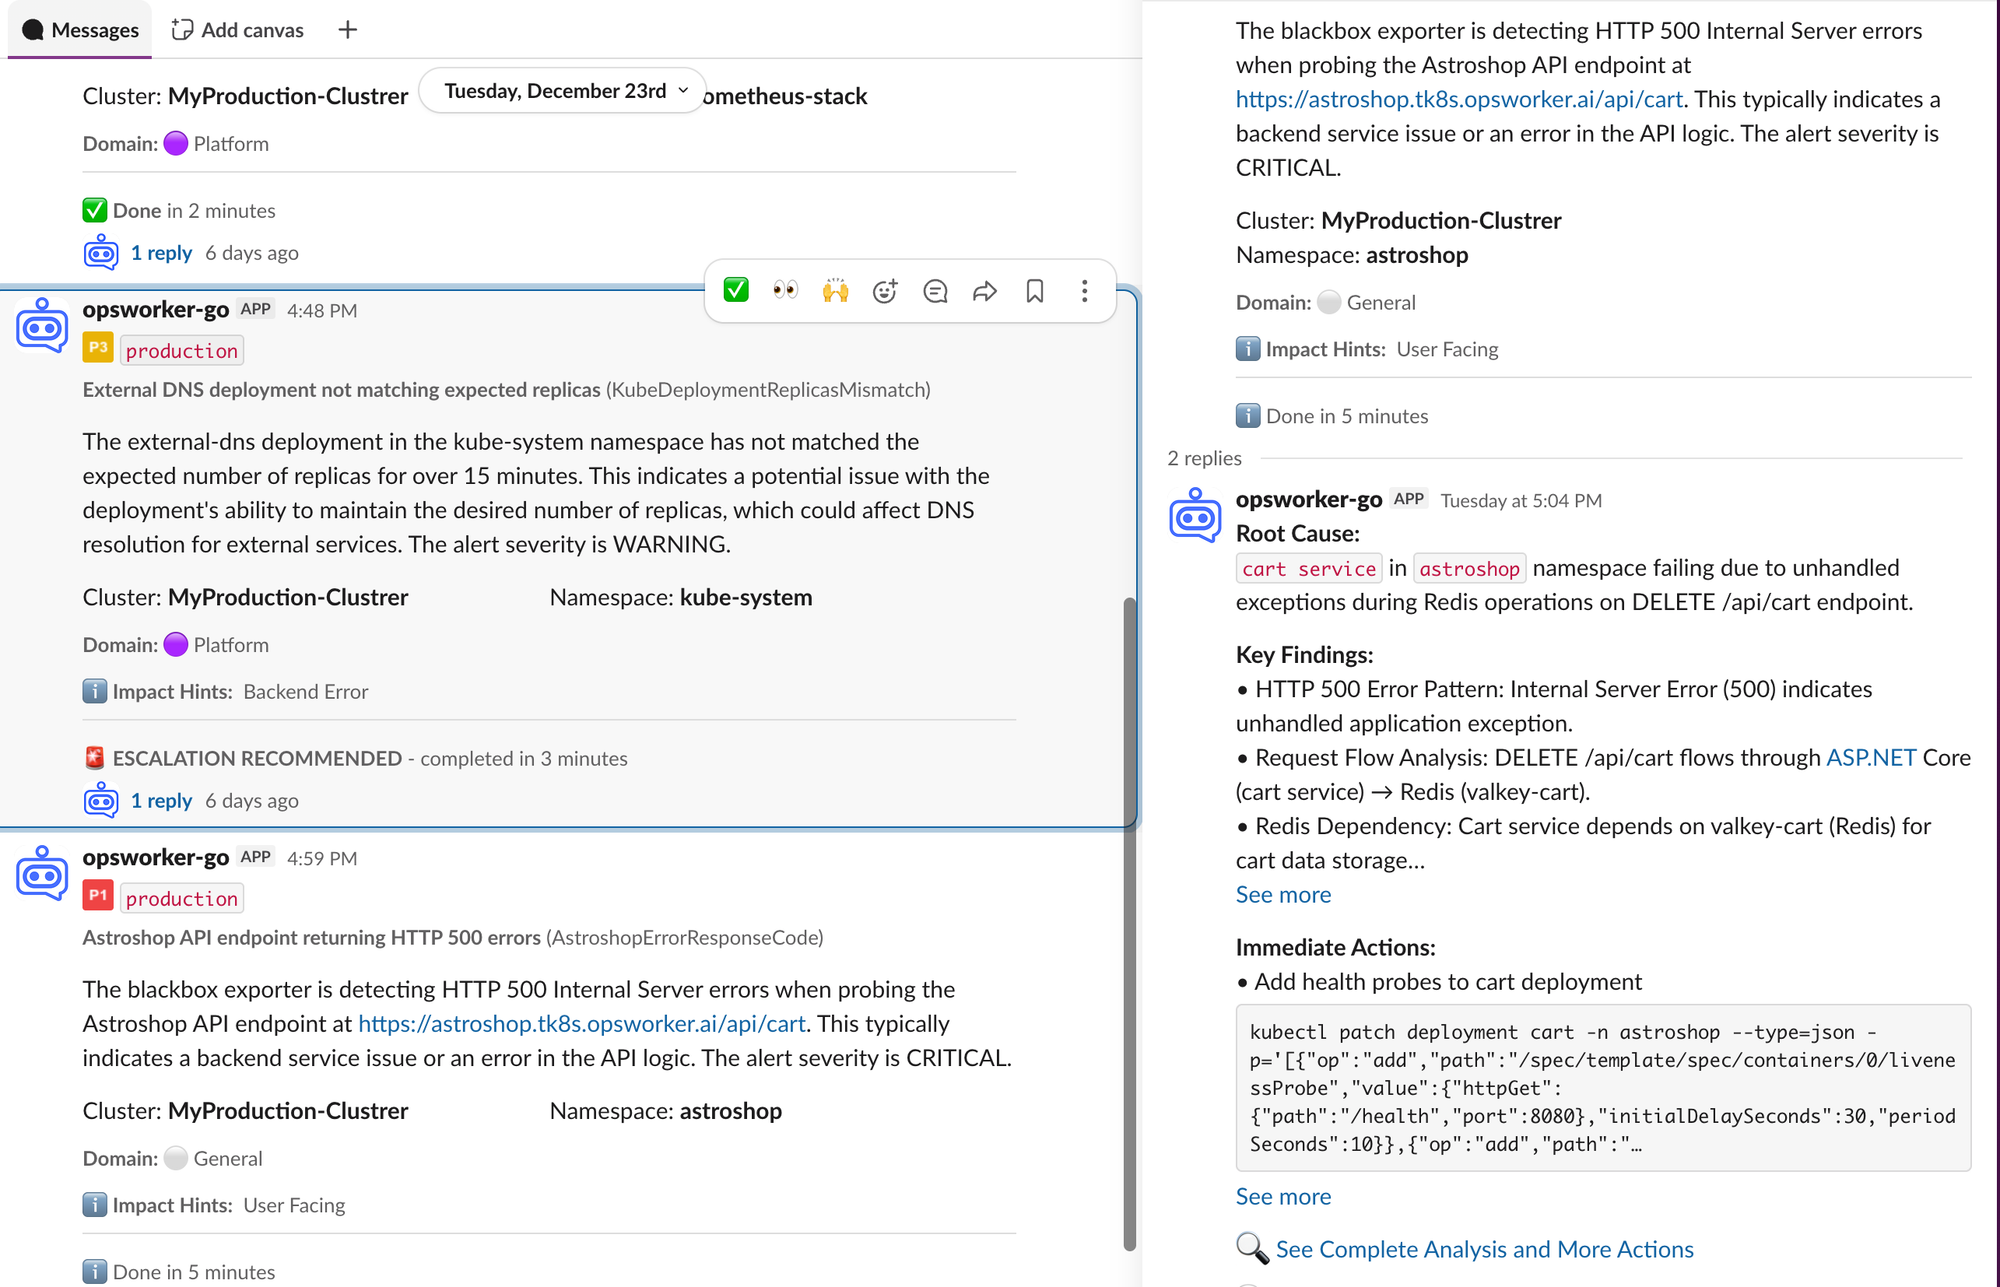React with the eyes emoji
The width and height of the screenshot is (2000, 1287).
(x=786, y=291)
